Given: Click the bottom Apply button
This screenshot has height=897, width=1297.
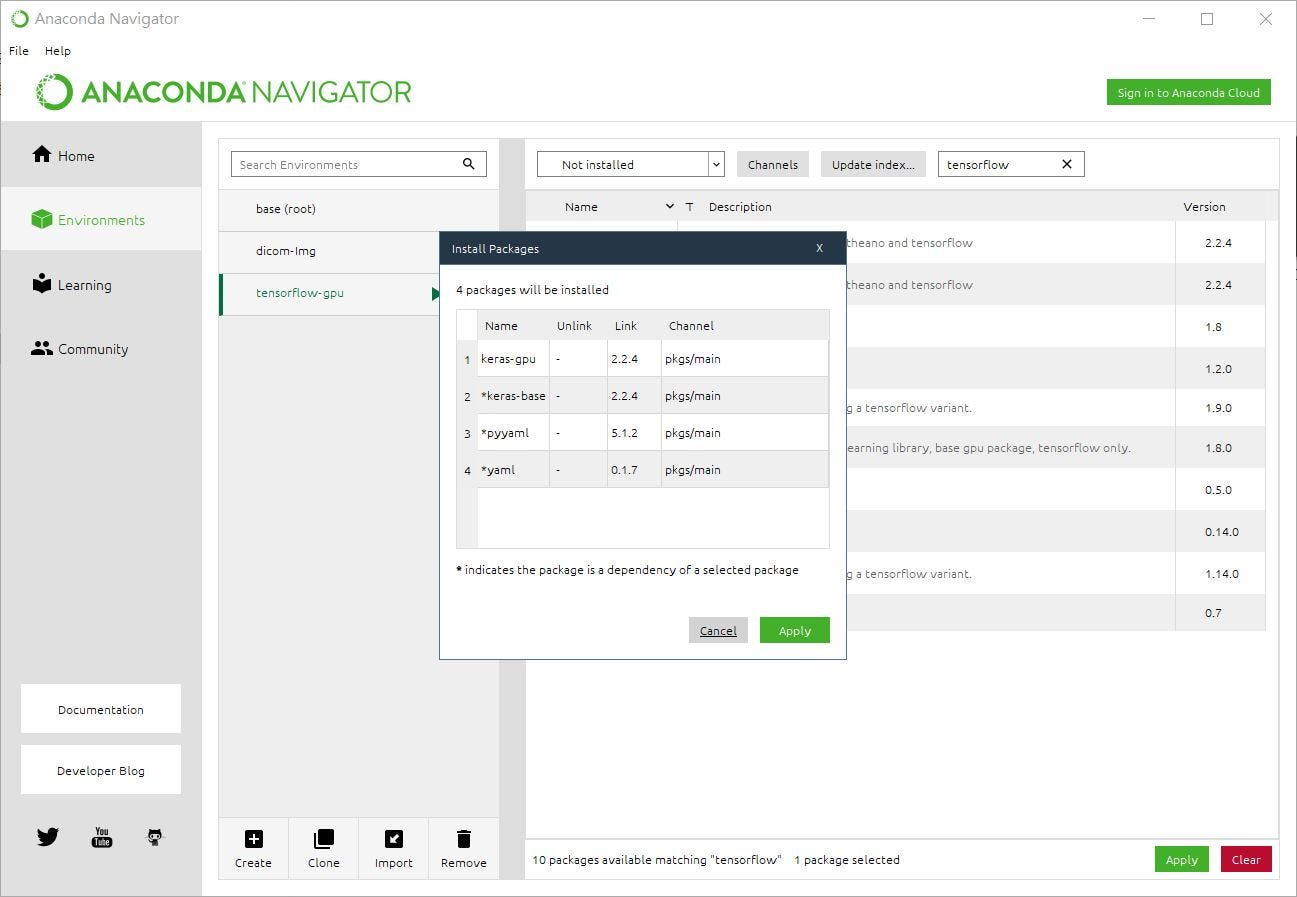Looking at the screenshot, I should 1181,859.
